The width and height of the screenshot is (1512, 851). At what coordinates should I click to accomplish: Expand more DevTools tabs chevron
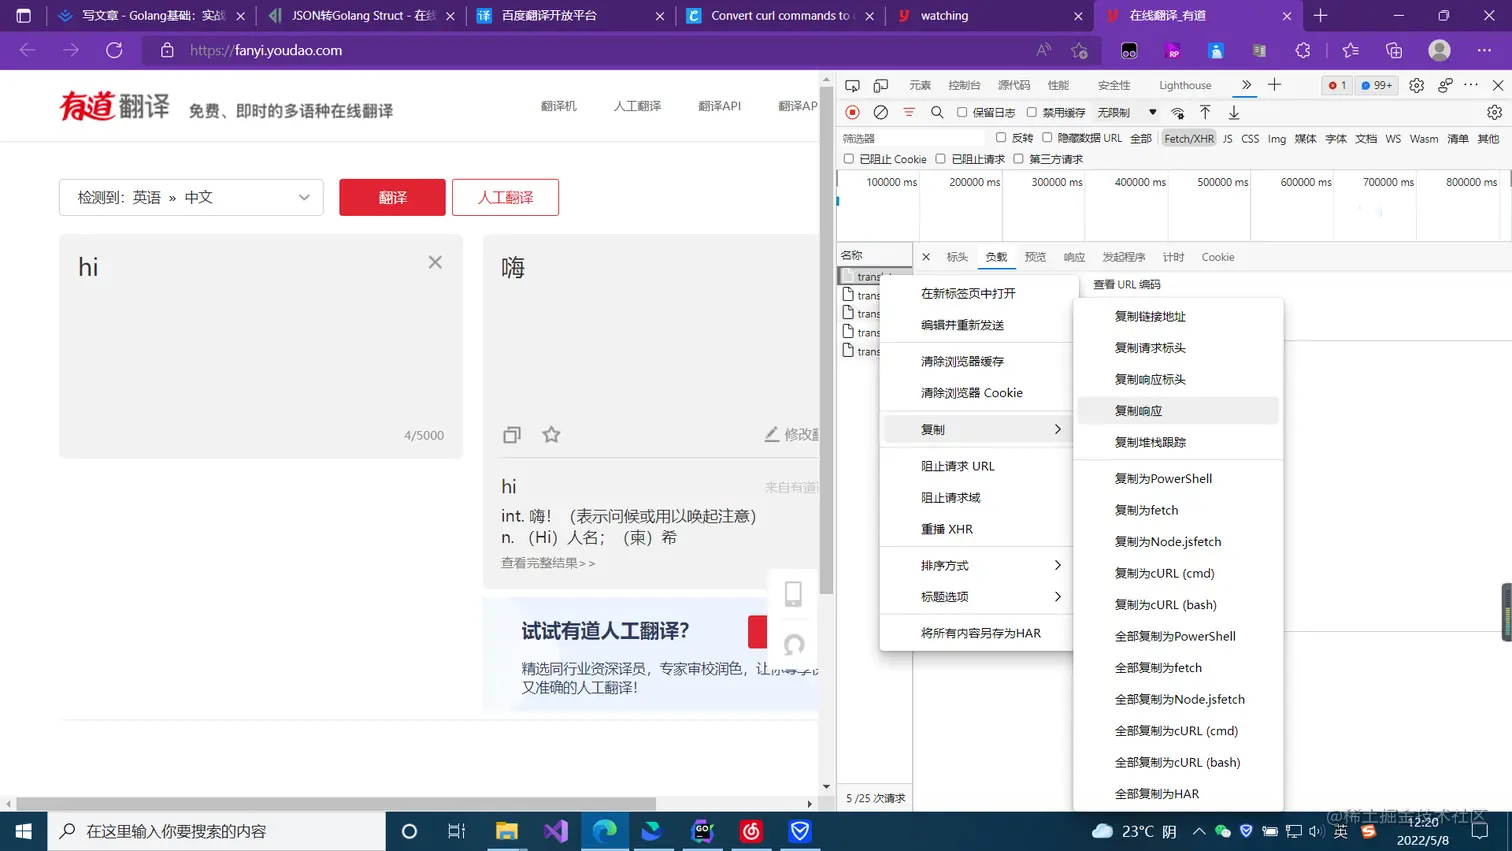[x=1246, y=85]
